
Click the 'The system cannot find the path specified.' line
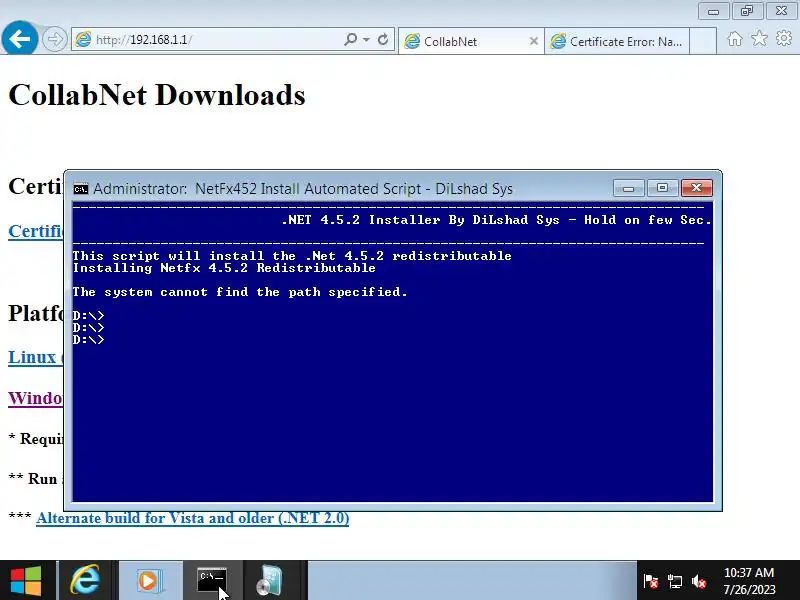tap(239, 292)
